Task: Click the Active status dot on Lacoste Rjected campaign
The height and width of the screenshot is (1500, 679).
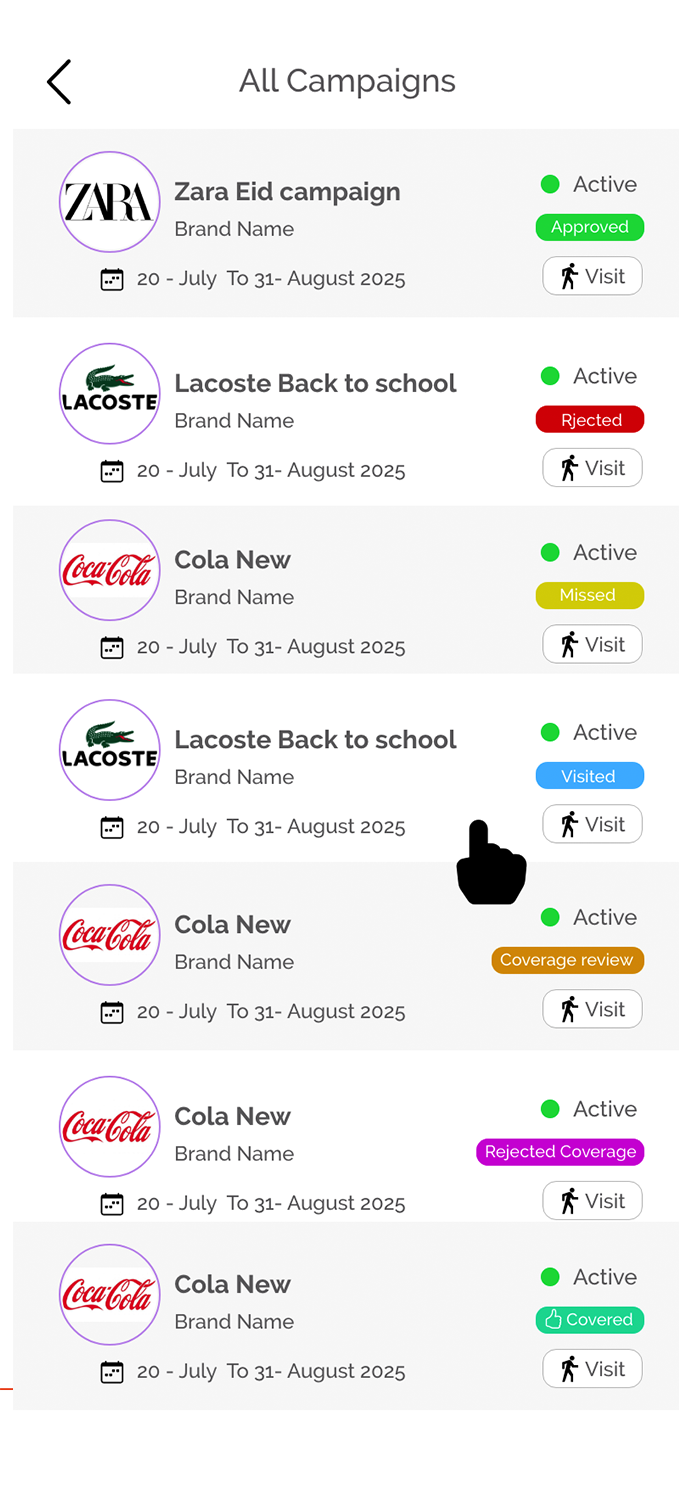Action: click(550, 376)
